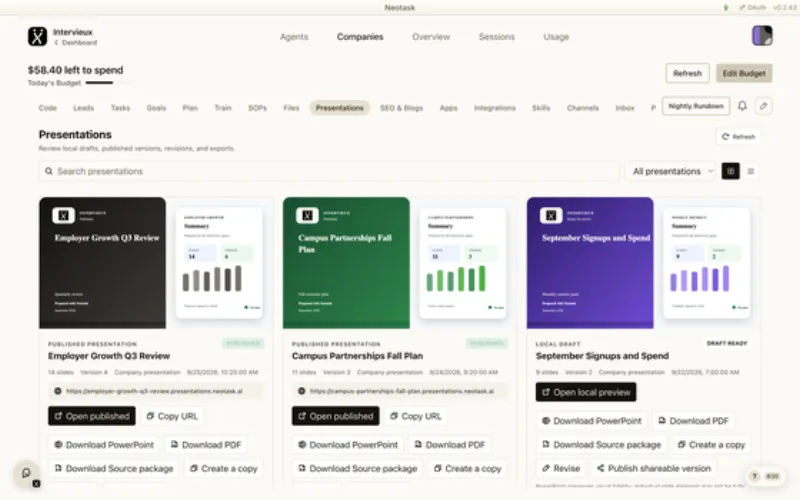Screen dimensions: 800x500
Task: Open the chat bubble icon at bottom left
Action: [26, 473]
